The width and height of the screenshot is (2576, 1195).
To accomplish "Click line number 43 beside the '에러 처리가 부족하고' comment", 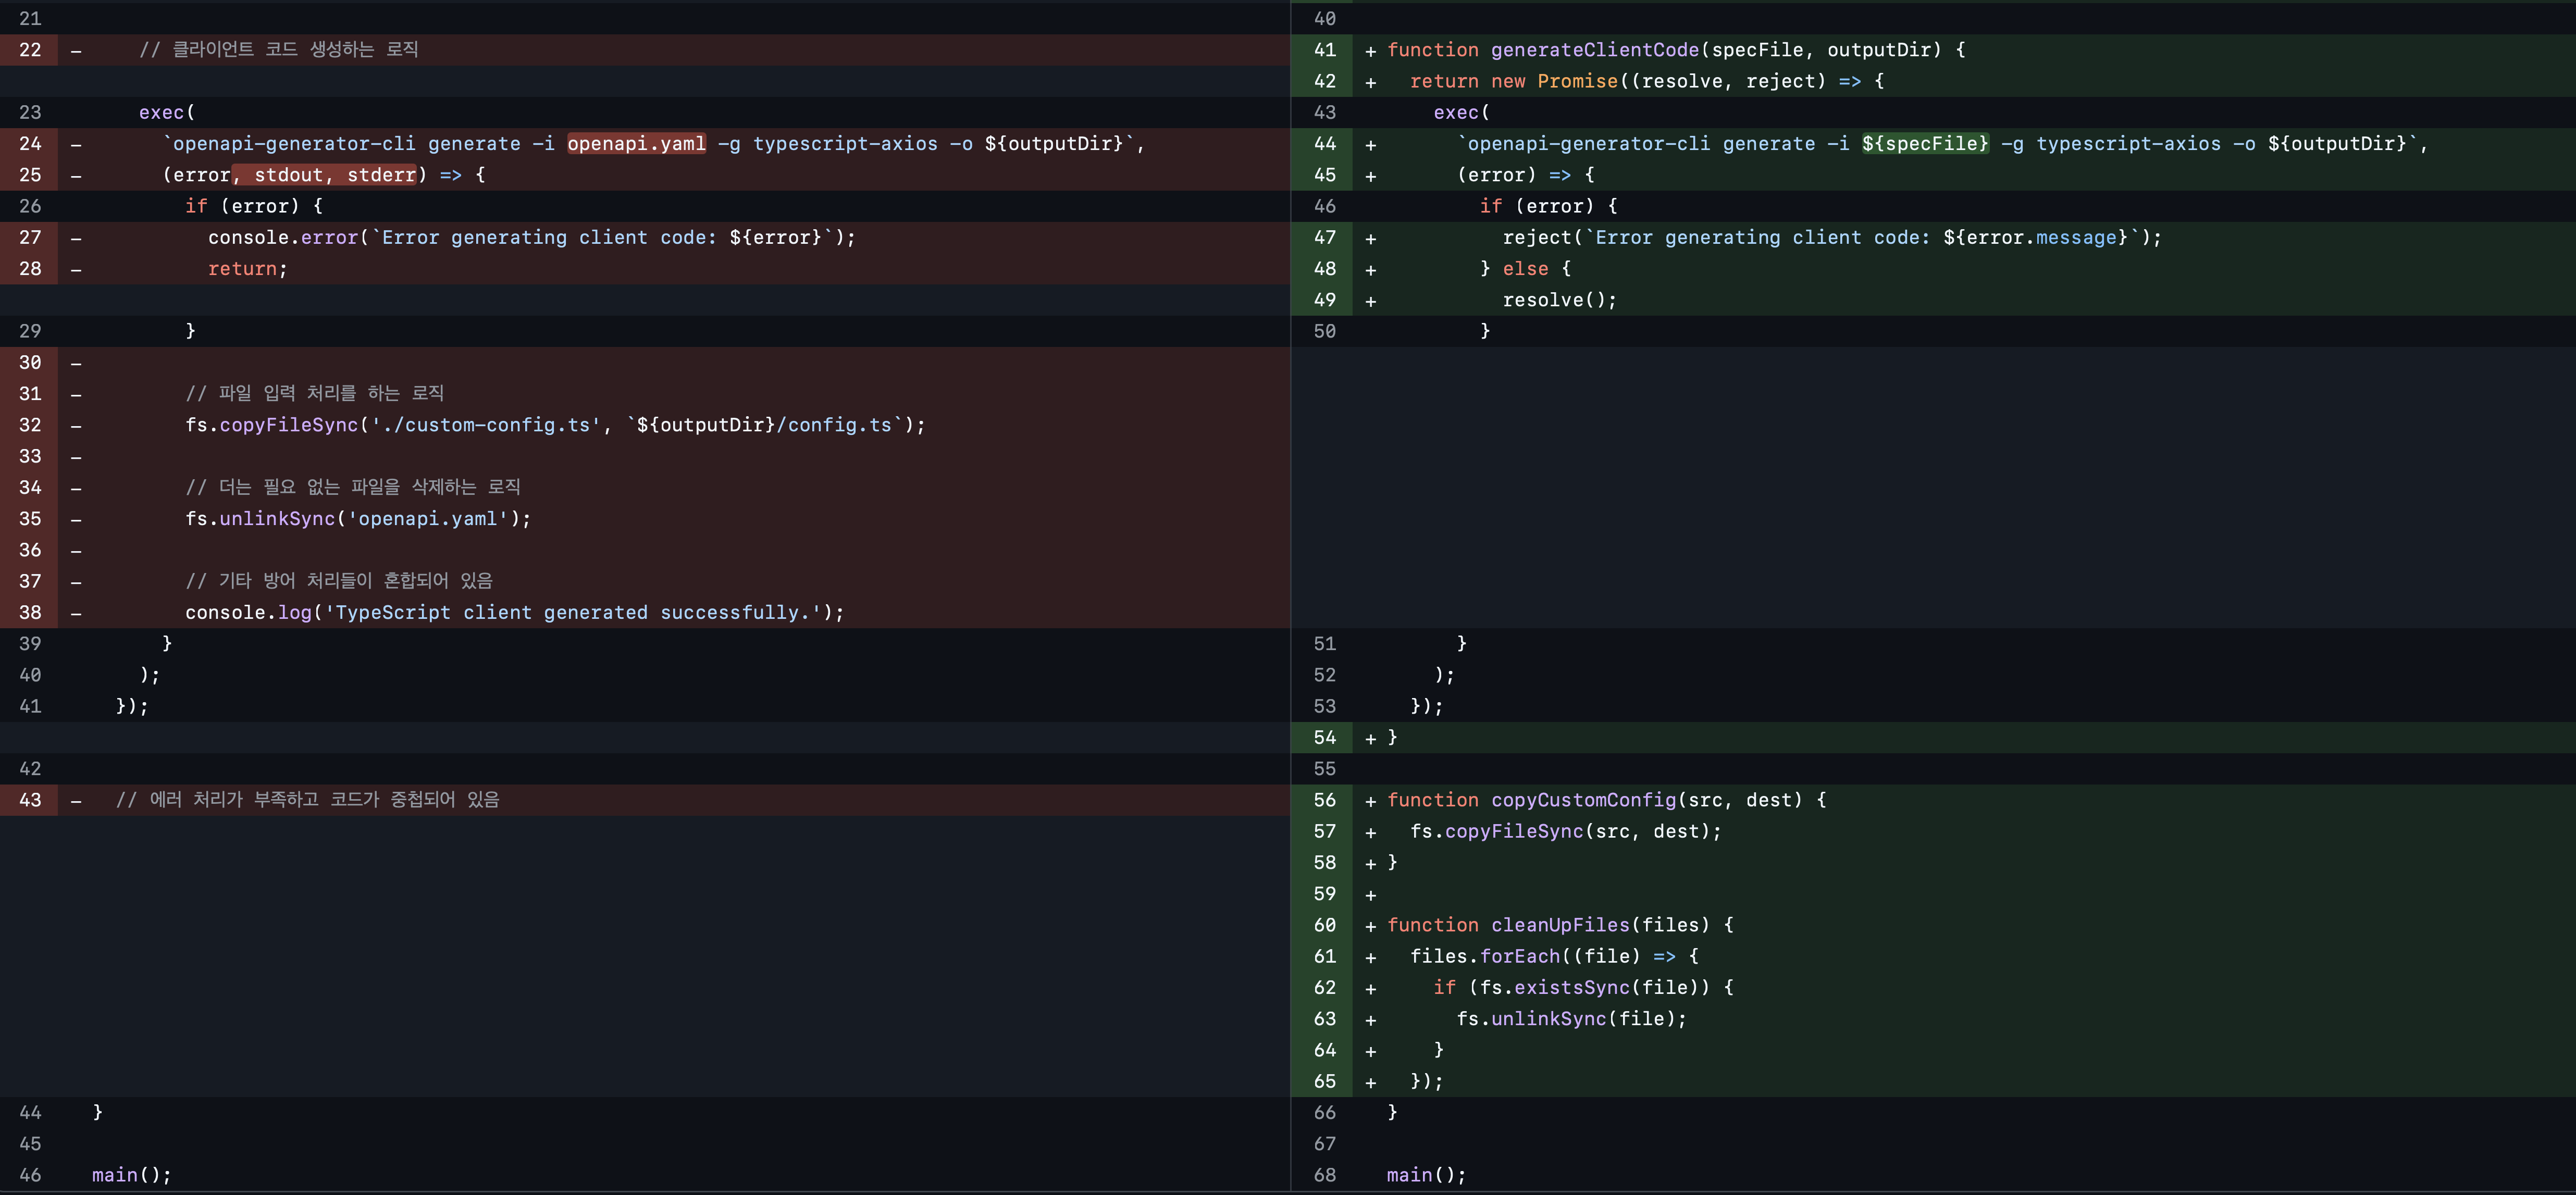I will point(30,800).
